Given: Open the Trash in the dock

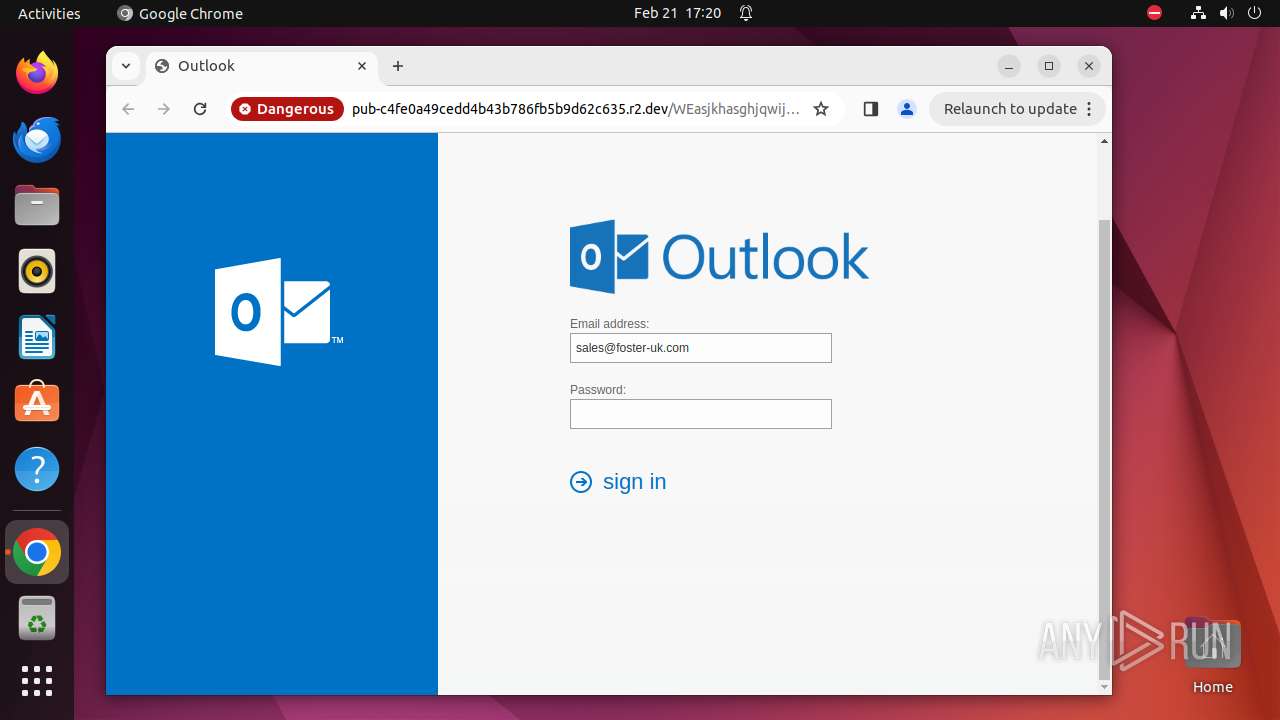Looking at the screenshot, I should (37, 618).
